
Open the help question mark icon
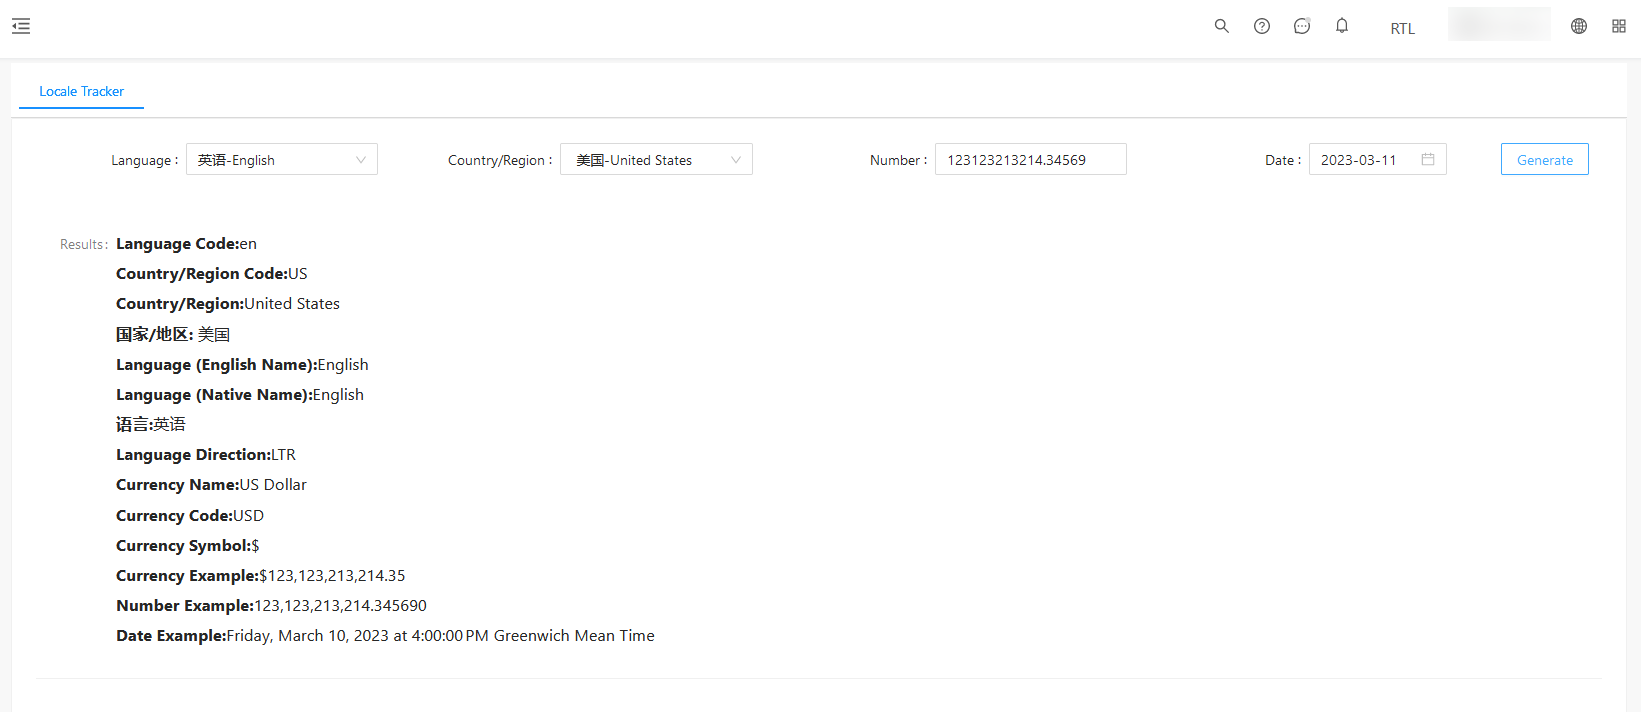(1262, 26)
